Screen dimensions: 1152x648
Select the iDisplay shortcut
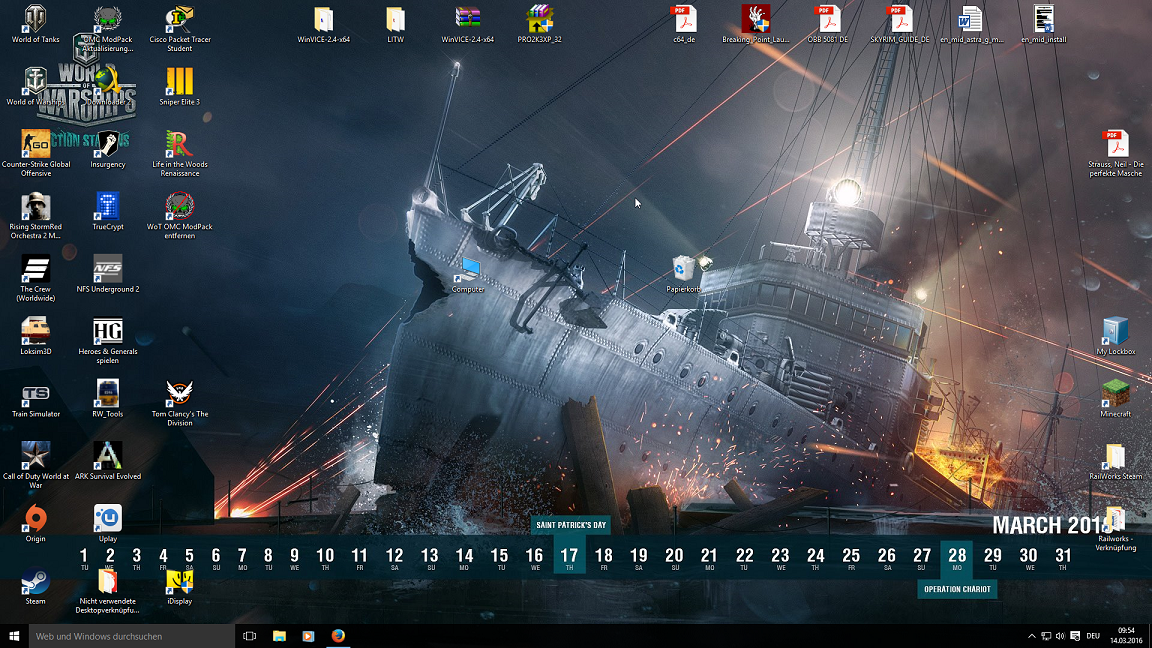pos(179,586)
